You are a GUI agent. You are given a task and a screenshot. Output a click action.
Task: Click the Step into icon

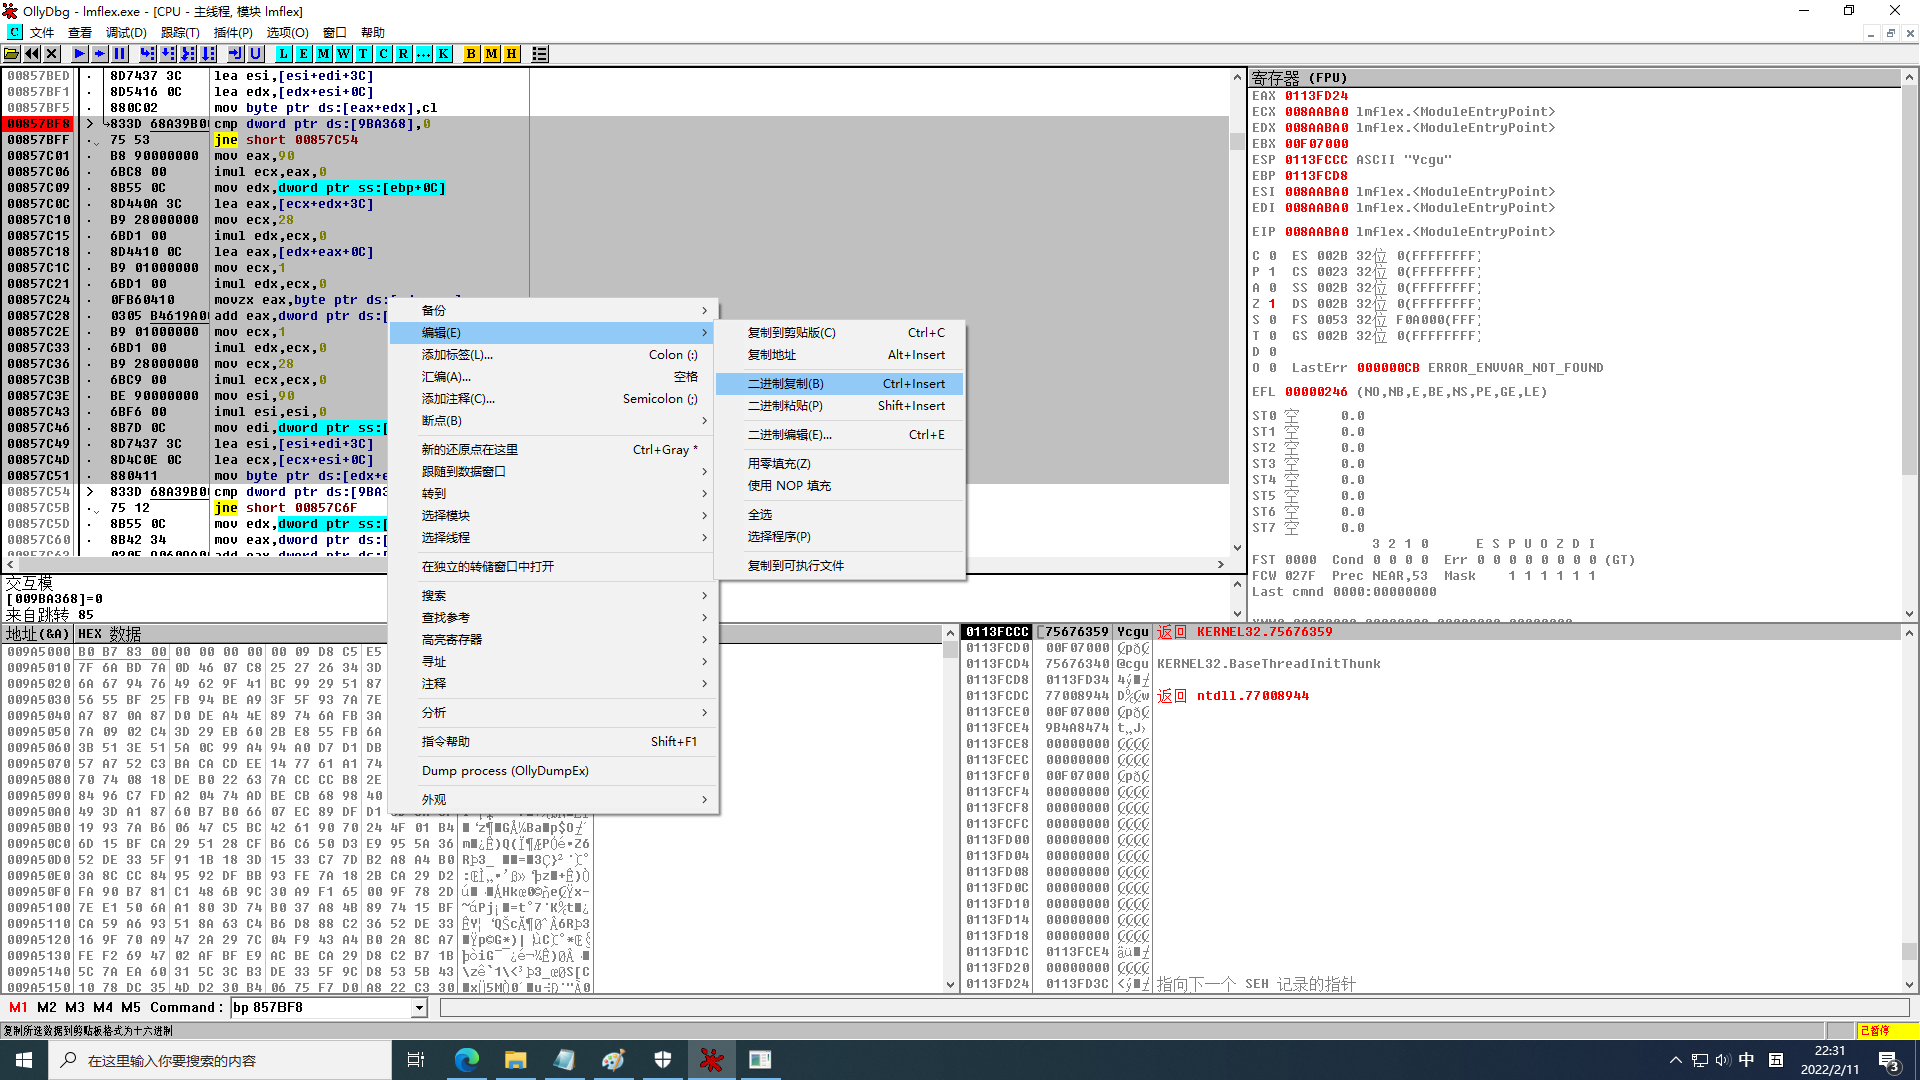coord(148,54)
